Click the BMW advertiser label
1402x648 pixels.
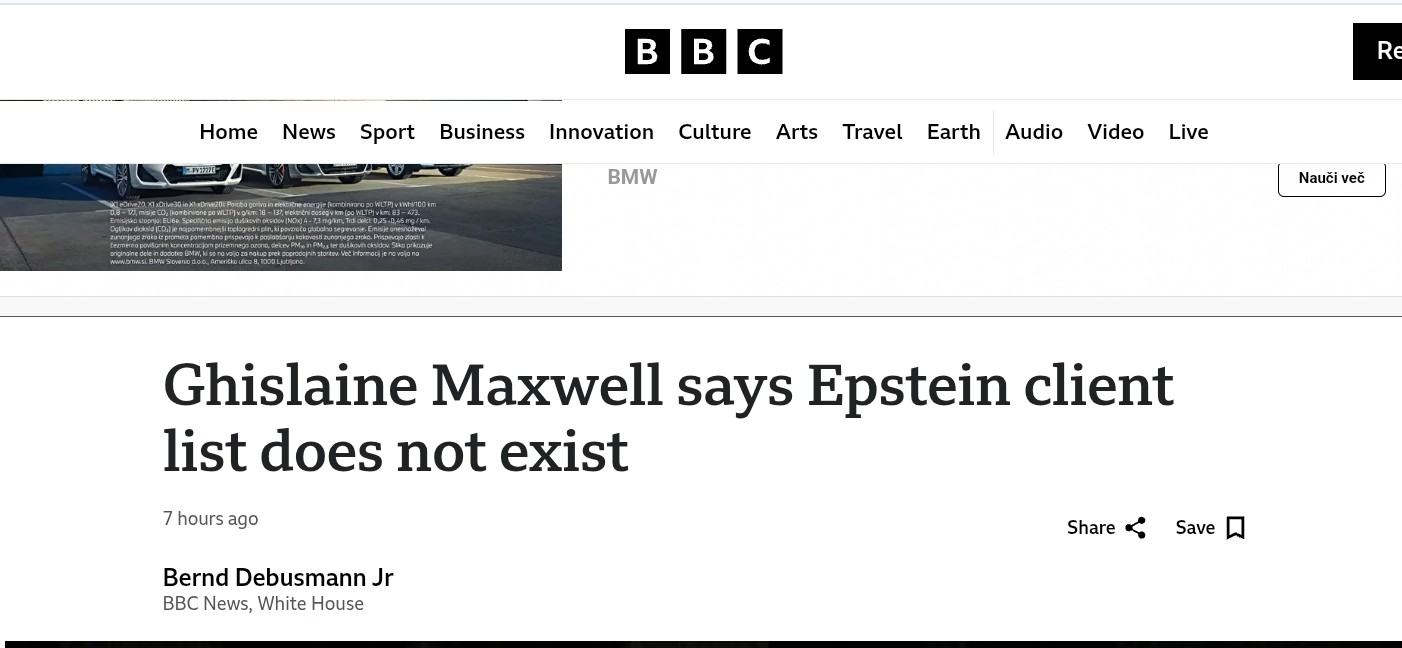click(x=632, y=177)
